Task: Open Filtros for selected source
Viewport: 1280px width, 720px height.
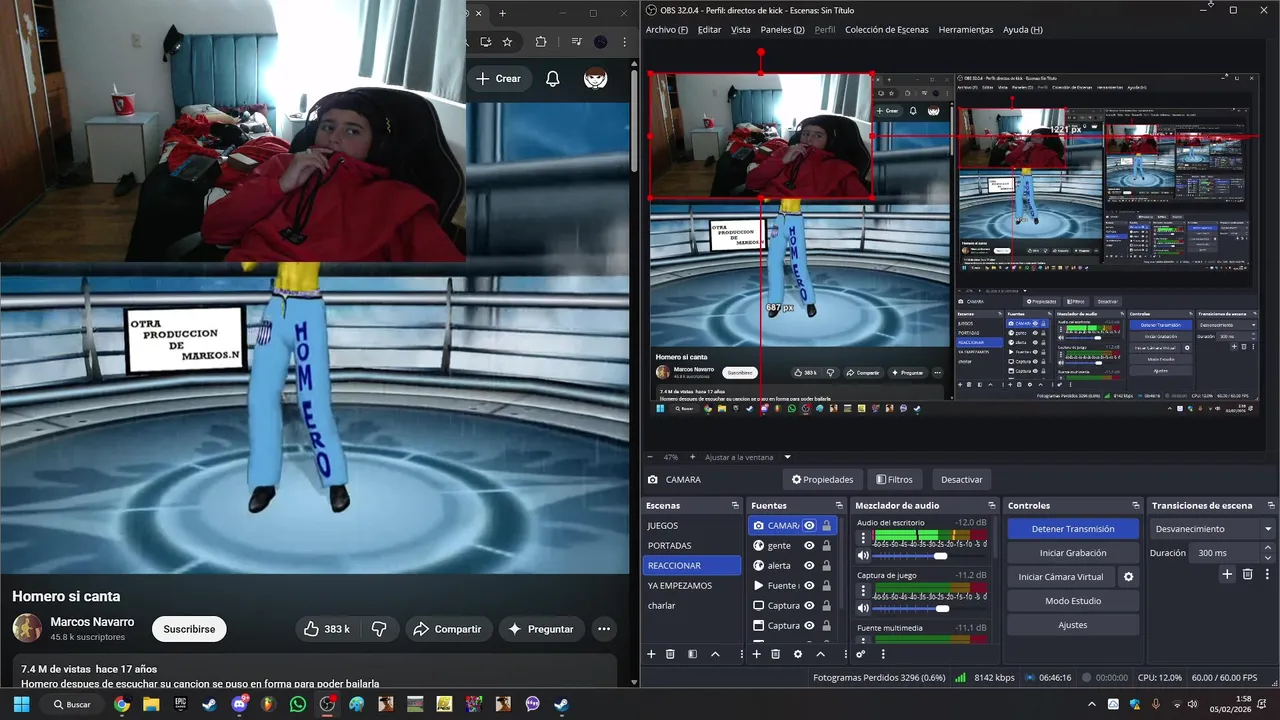Action: pos(894,479)
